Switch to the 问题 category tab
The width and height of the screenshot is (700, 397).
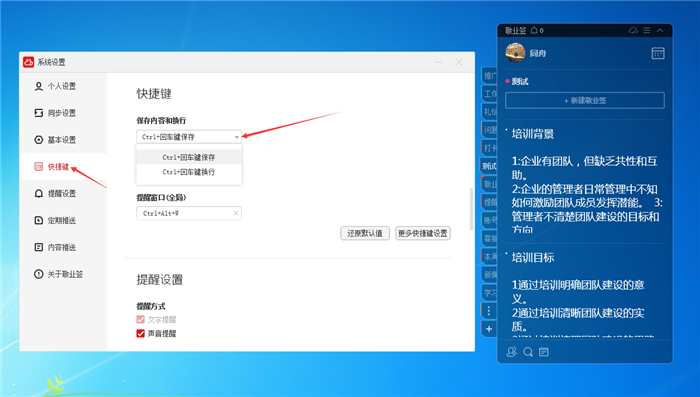pyautogui.click(x=490, y=130)
